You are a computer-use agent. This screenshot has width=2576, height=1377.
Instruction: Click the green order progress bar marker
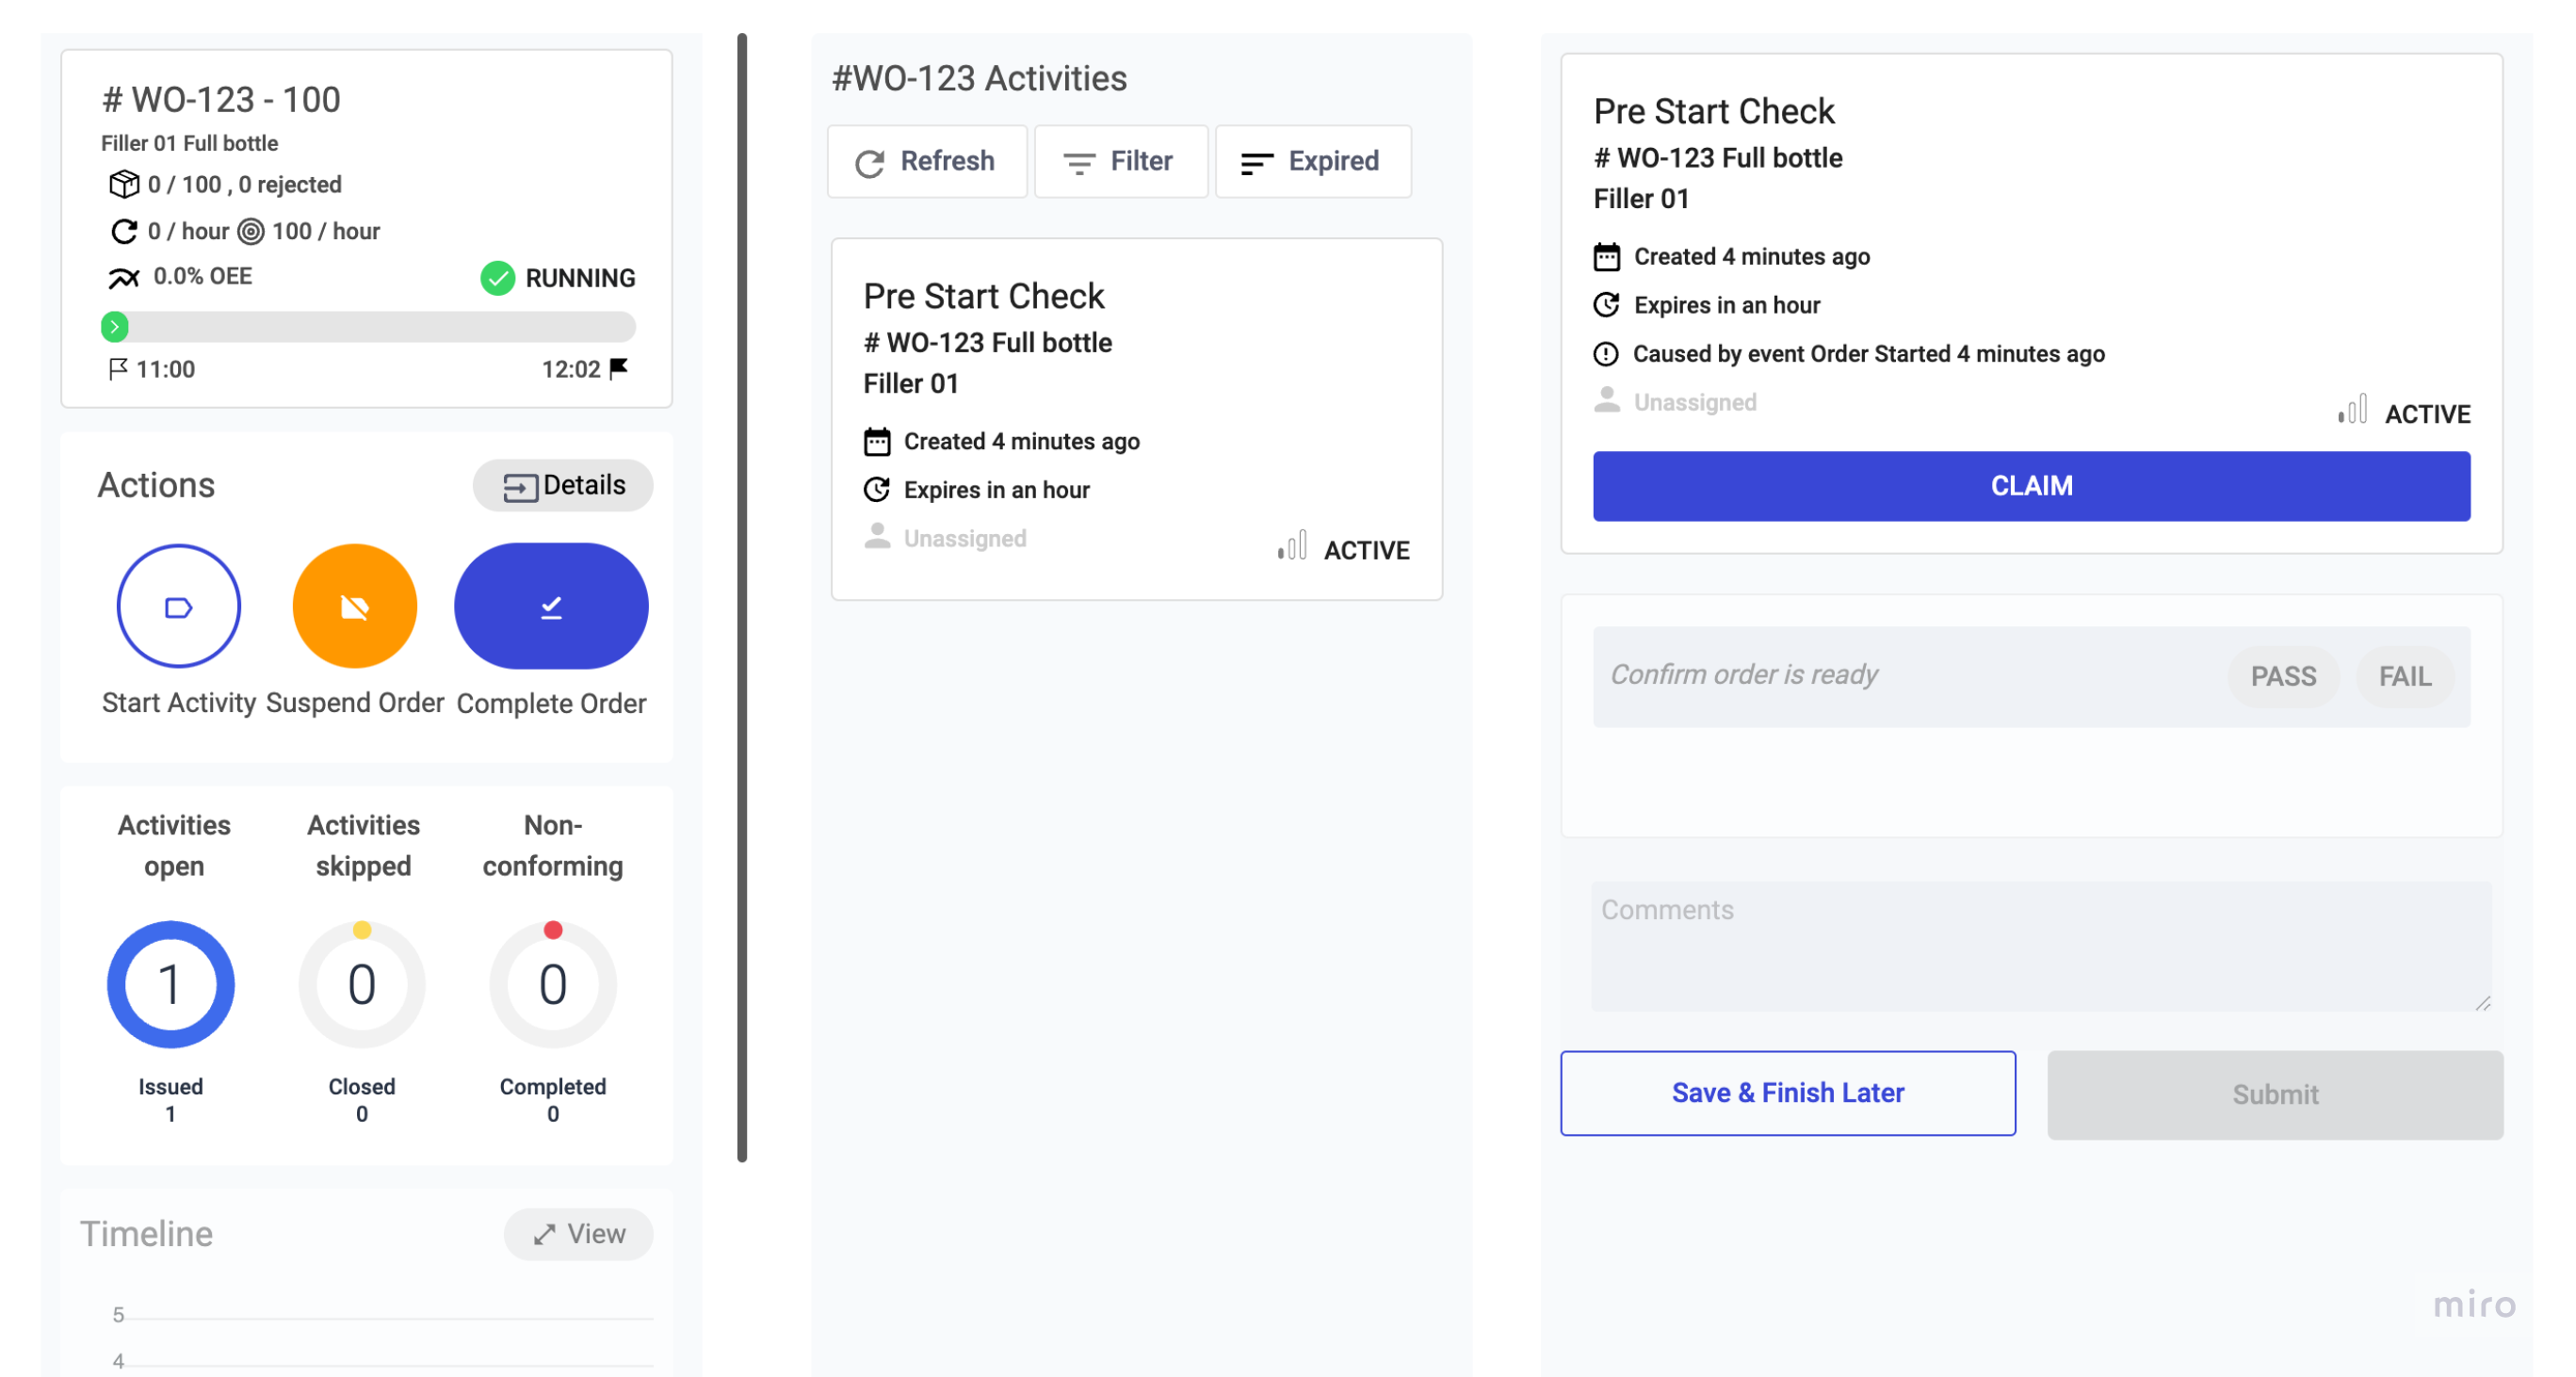click(115, 327)
